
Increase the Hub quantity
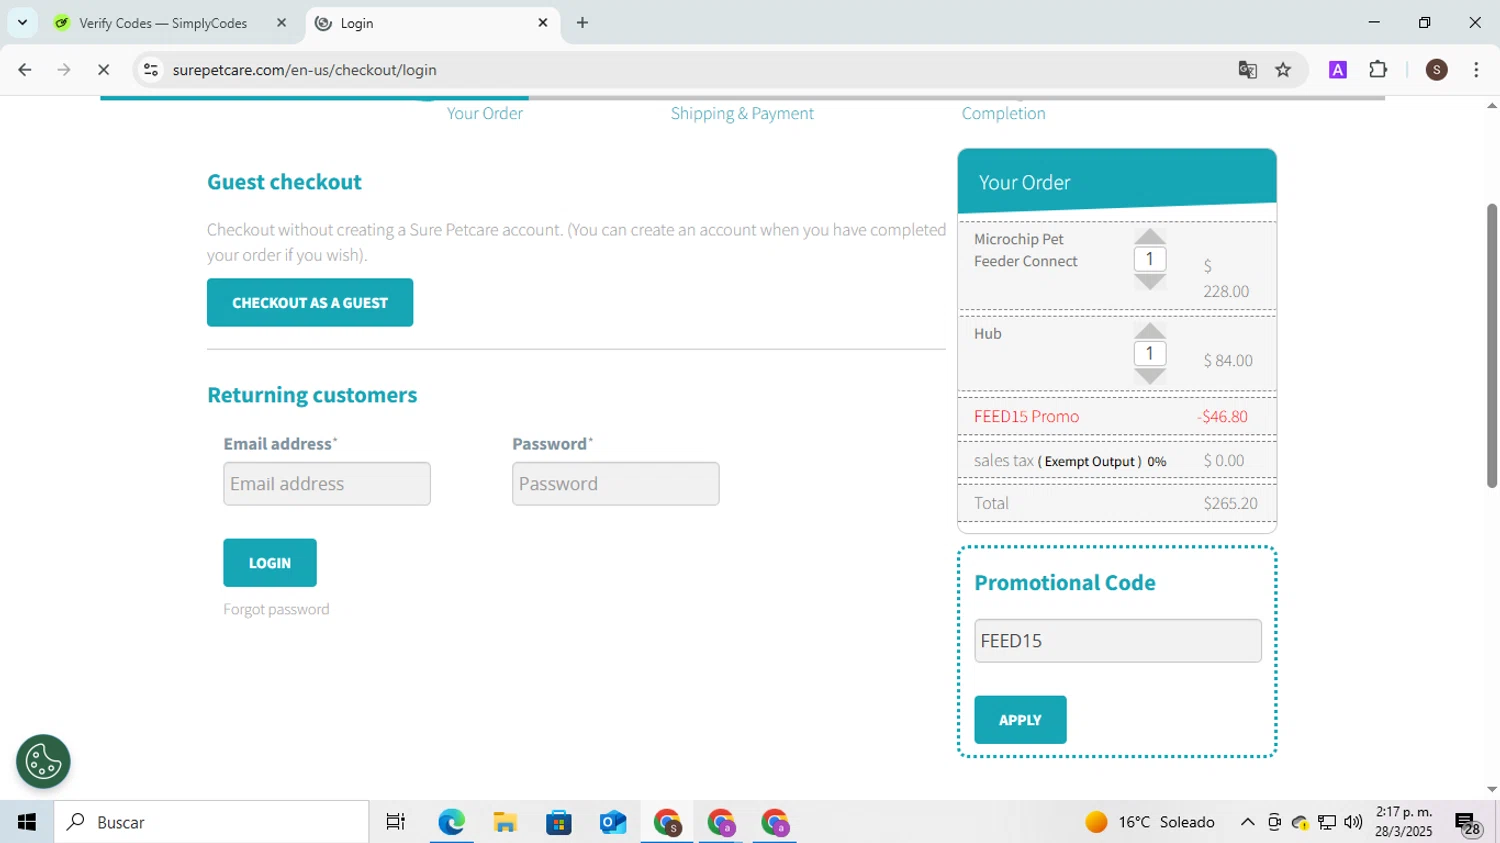pyautogui.click(x=1150, y=330)
